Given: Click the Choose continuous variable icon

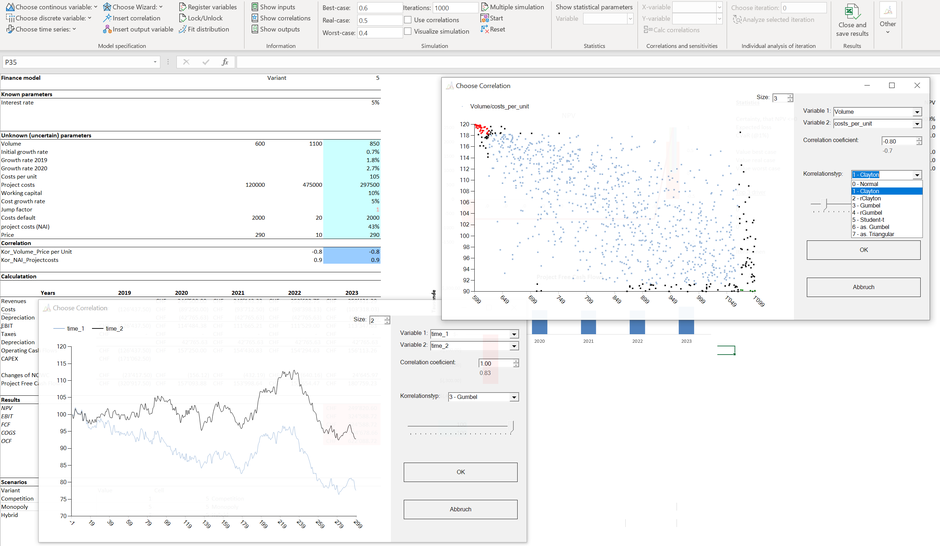Looking at the screenshot, I should pyautogui.click(x=10, y=7).
